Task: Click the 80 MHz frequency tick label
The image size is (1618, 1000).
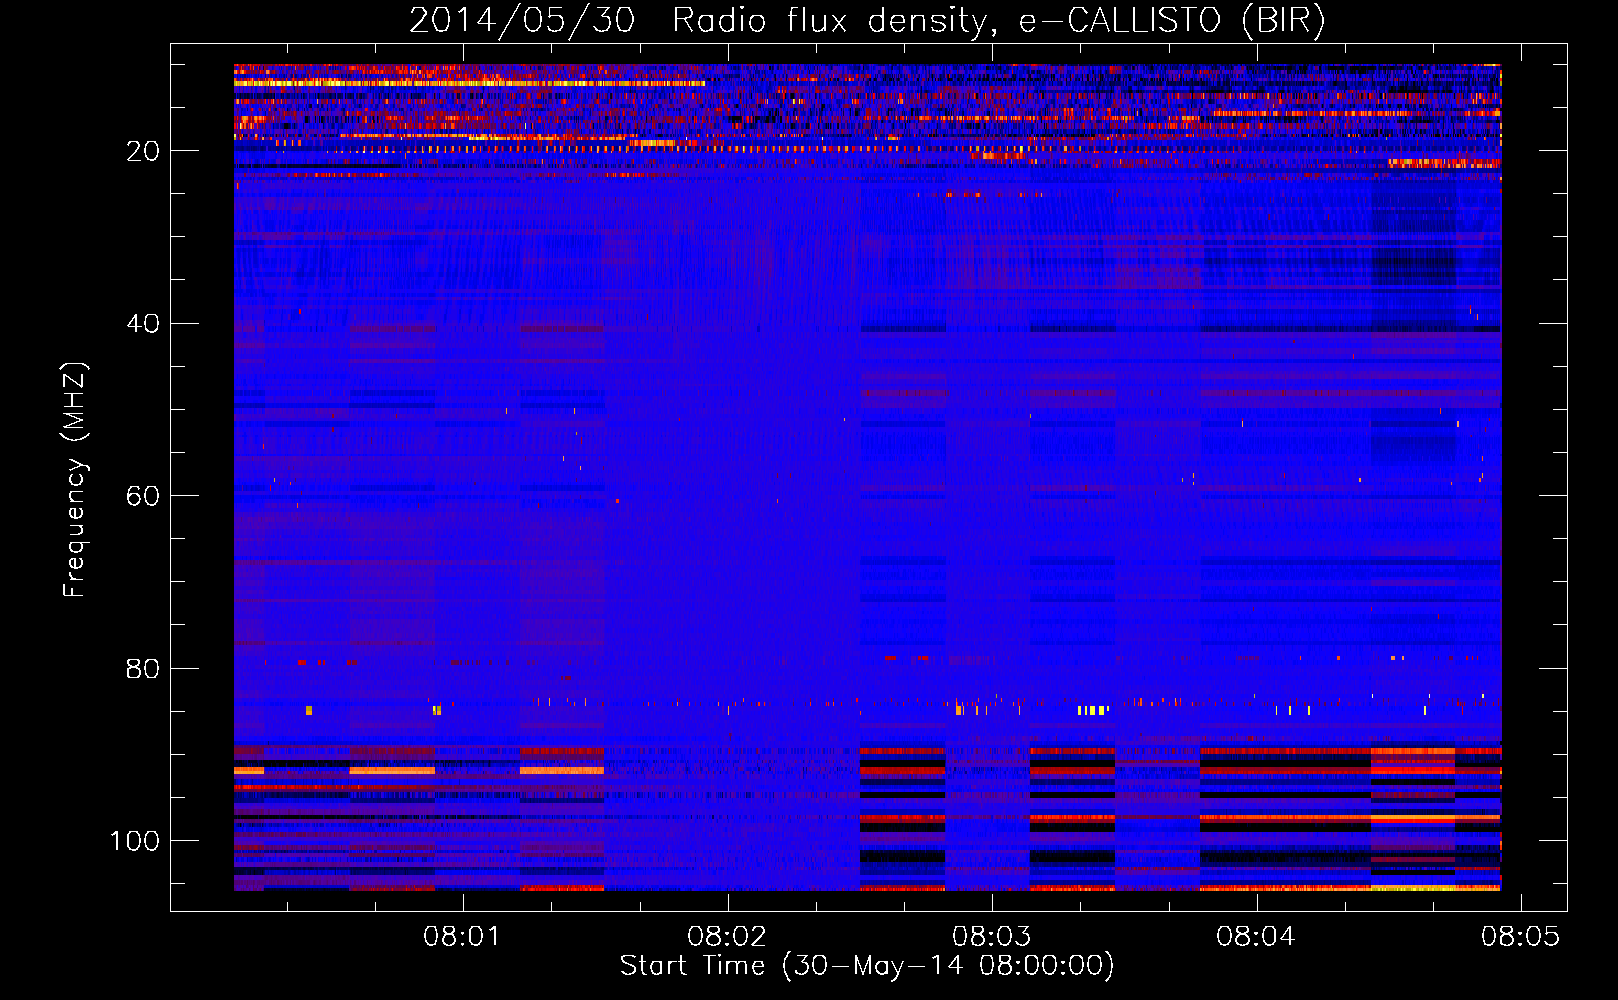Action: click(x=143, y=669)
